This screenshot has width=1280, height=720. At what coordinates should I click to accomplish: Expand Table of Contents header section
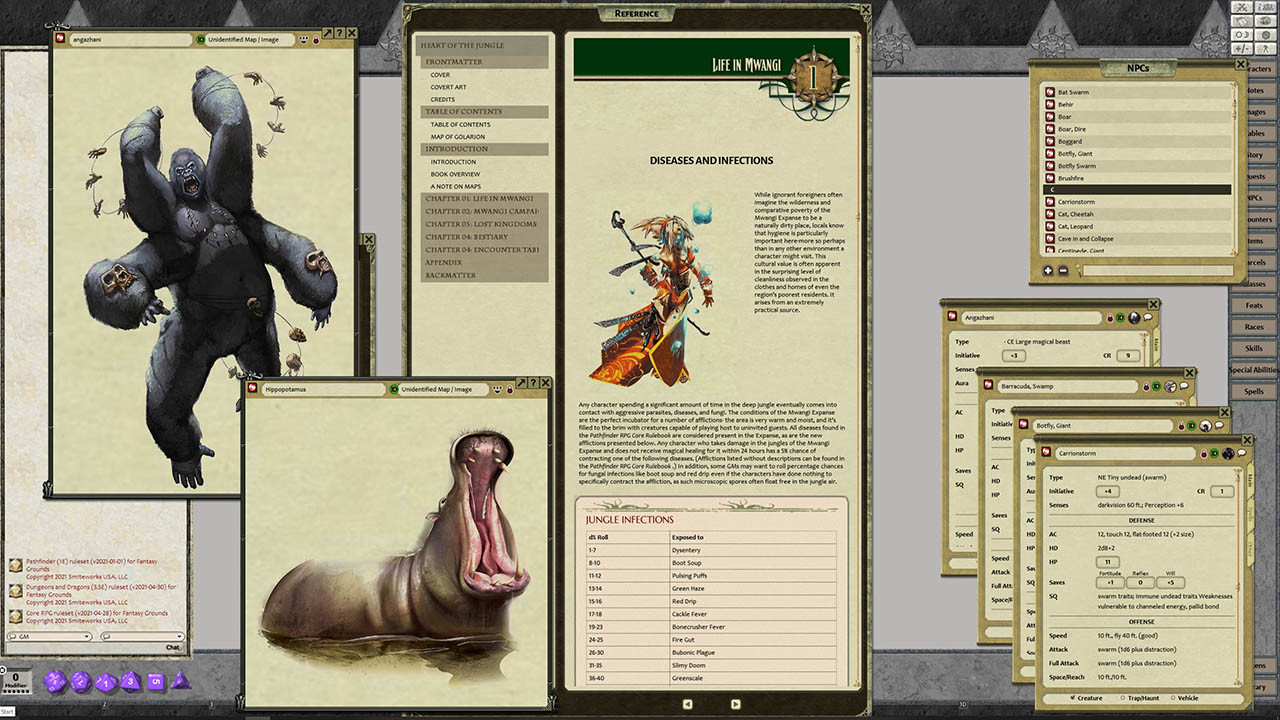point(482,111)
